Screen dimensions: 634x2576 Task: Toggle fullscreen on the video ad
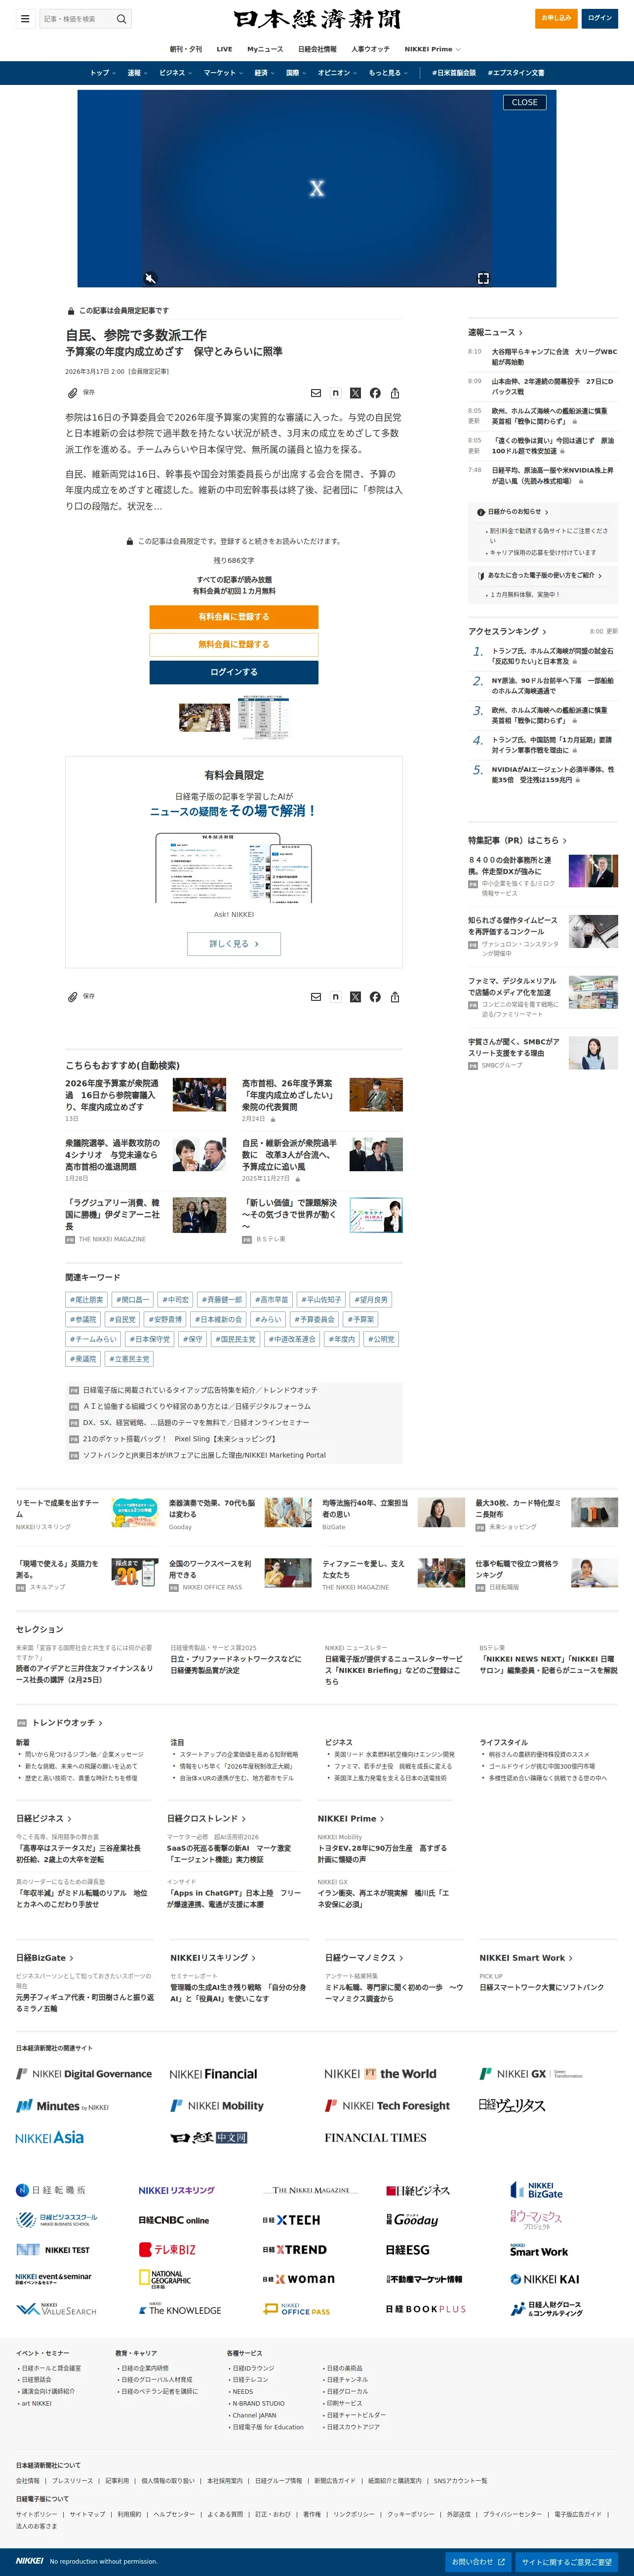(483, 278)
